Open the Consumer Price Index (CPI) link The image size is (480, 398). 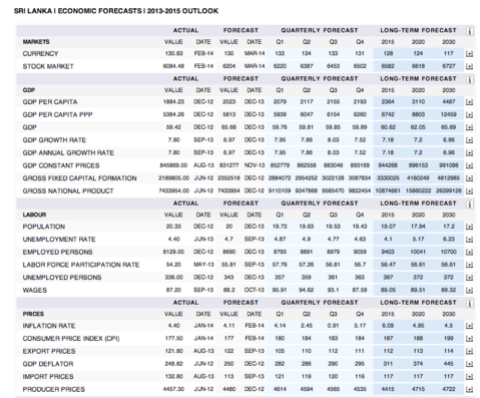[x=71, y=339]
